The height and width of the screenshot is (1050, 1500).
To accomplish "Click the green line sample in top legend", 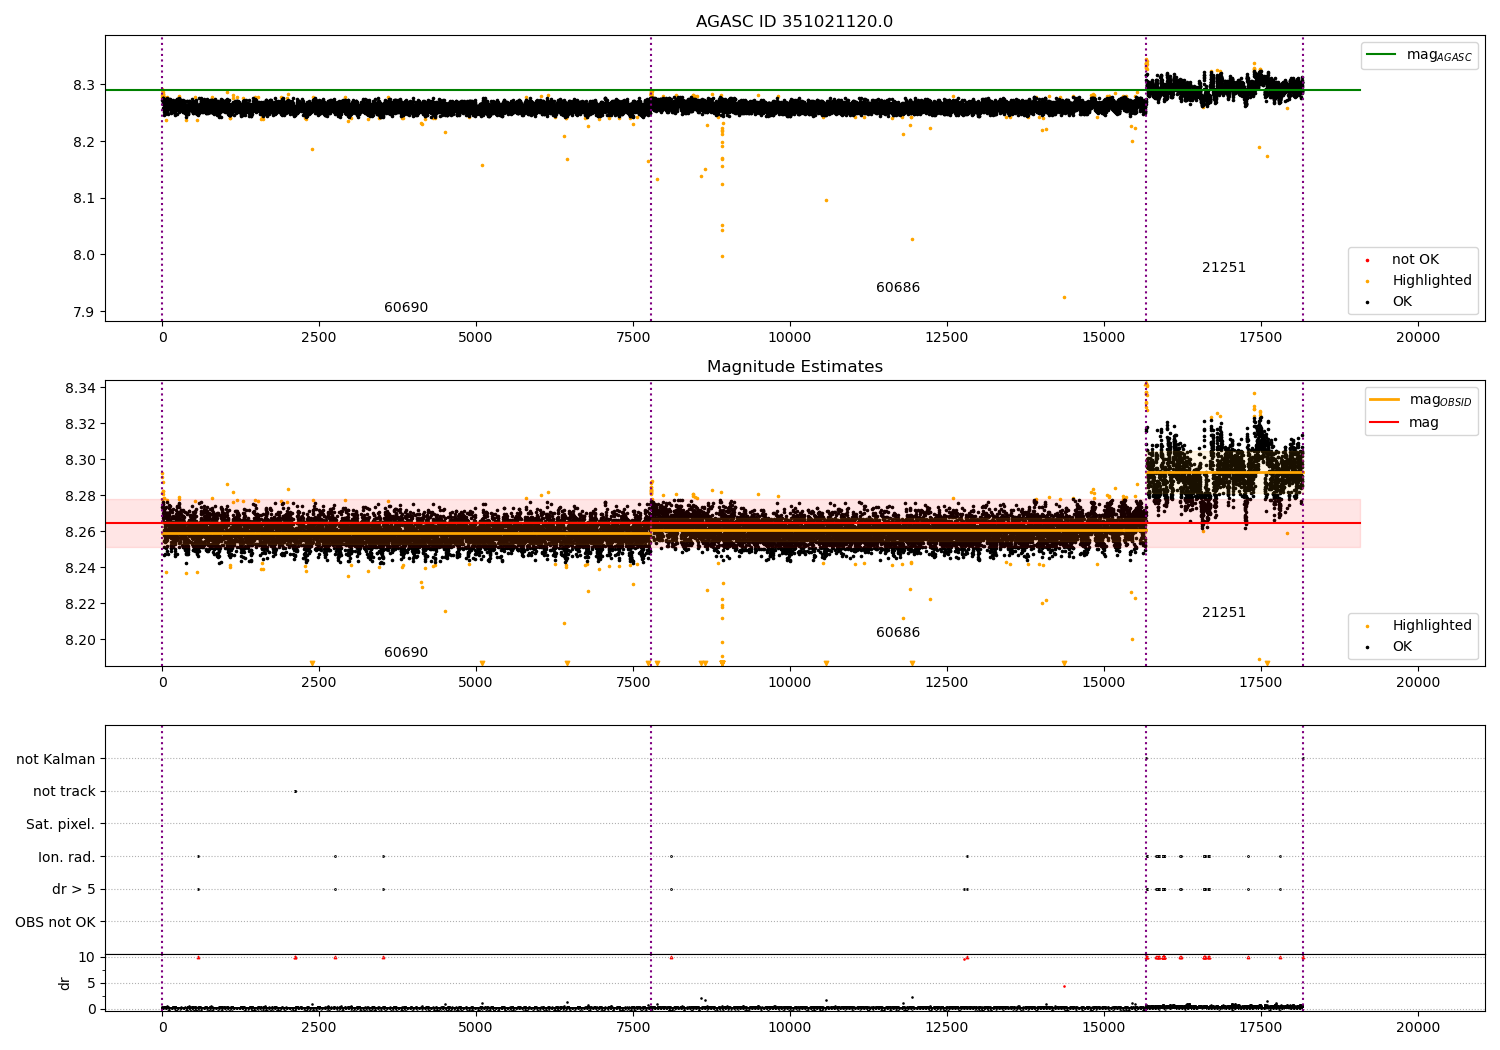I will [x=1381, y=55].
